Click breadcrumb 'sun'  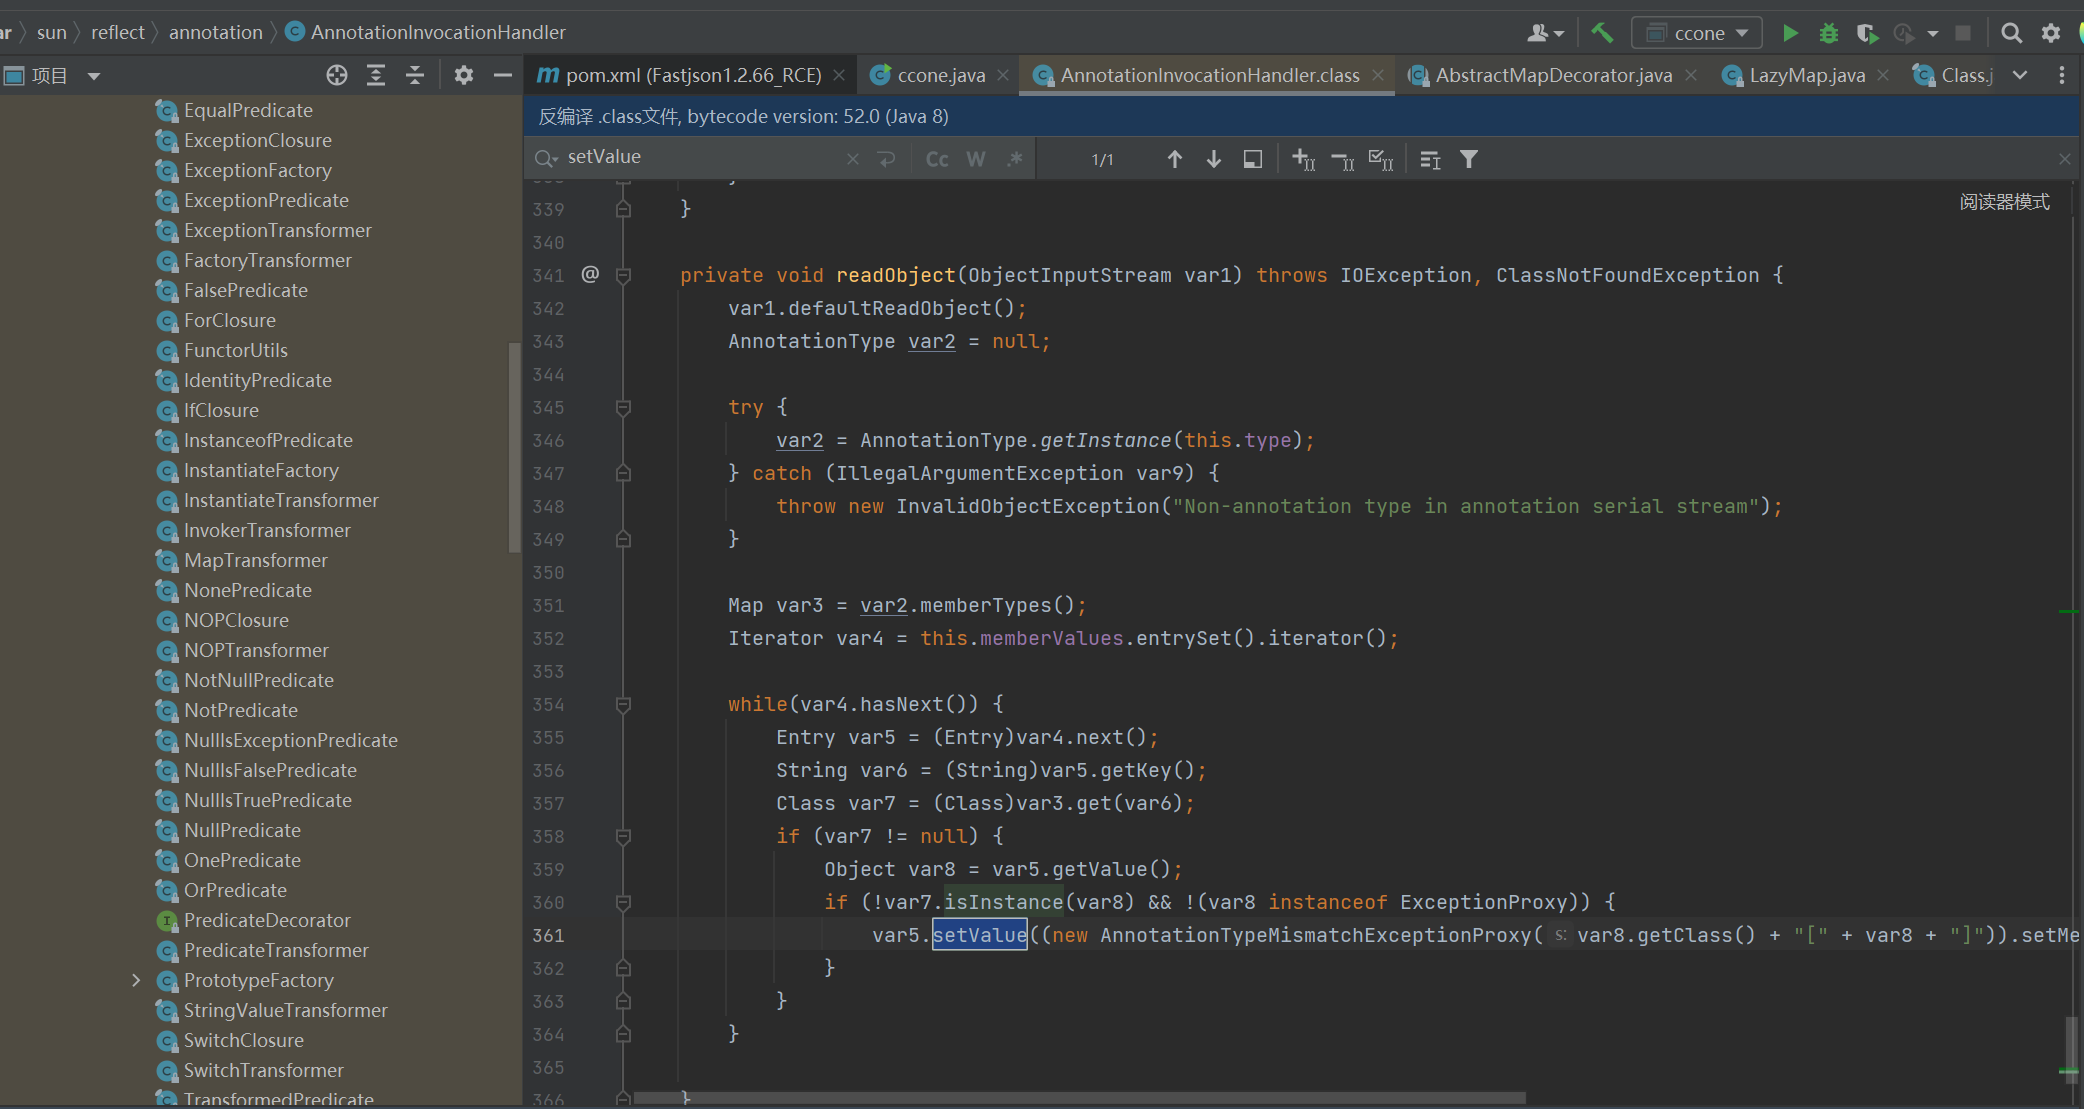[x=51, y=32]
